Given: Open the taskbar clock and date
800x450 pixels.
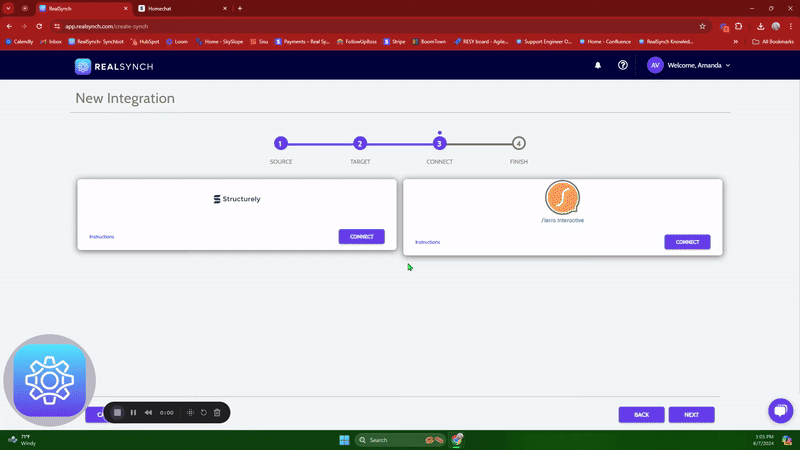Looking at the screenshot, I should [x=764, y=440].
